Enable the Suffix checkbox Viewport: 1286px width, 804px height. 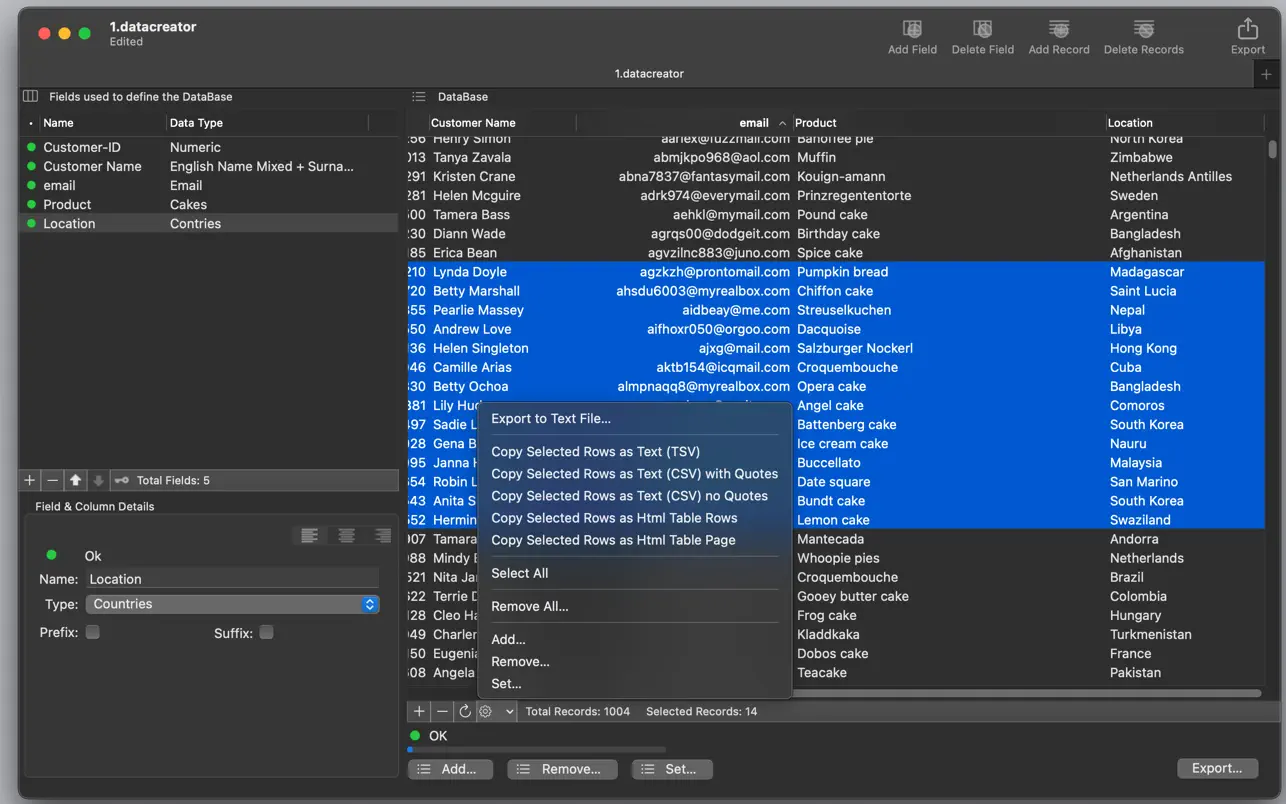[266, 632]
